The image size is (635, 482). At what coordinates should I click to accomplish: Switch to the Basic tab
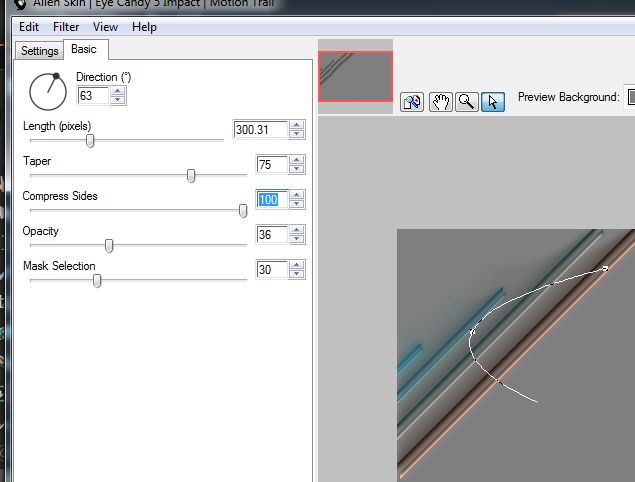[84, 49]
